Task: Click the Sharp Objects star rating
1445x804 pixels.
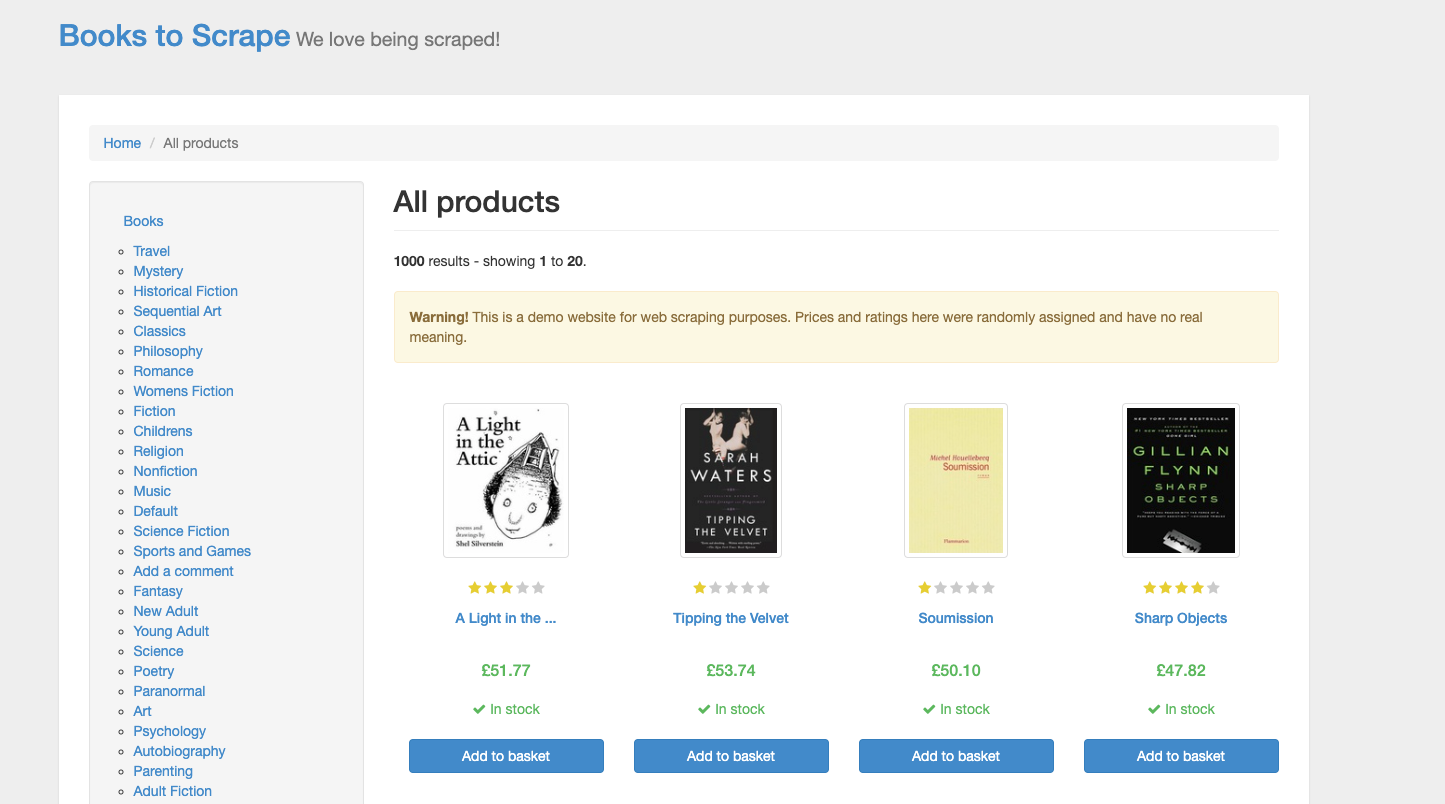Action: click(x=1181, y=588)
